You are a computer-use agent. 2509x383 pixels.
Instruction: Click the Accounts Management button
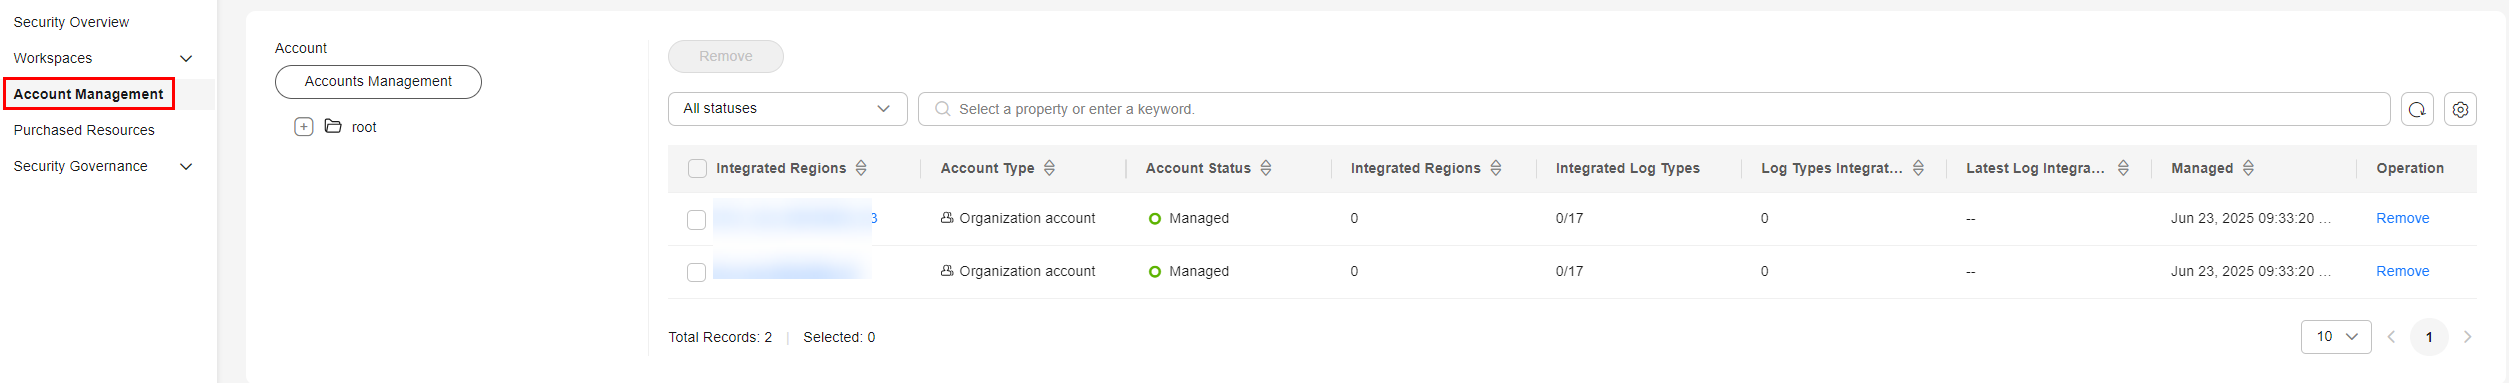pos(378,82)
